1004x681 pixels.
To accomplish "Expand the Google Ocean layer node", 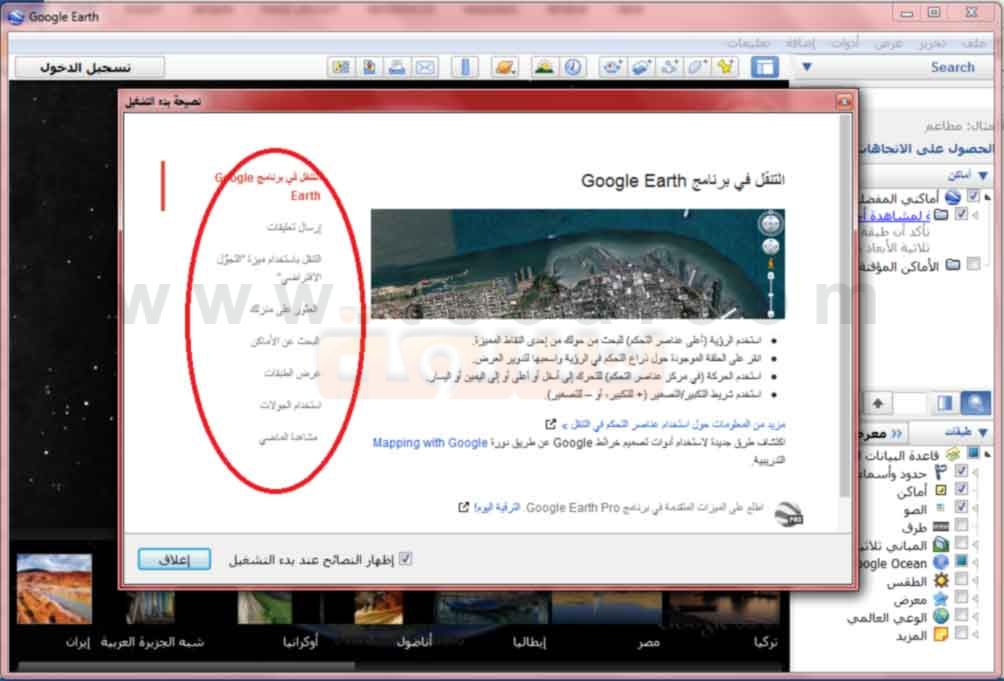I will coord(976,563).
